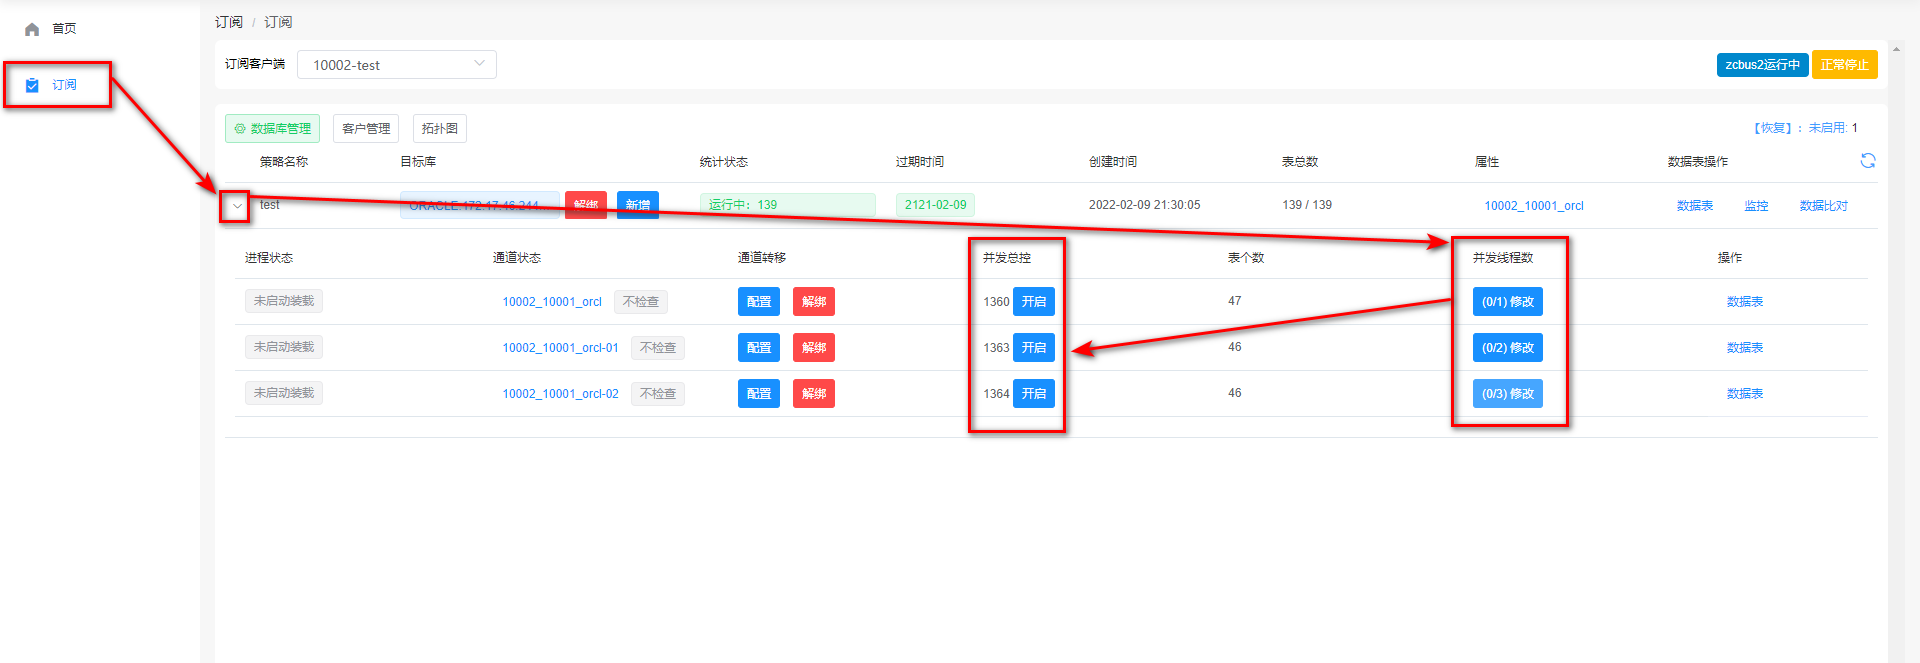Click the (0/1) 修改 thread count button
The image size is (1920, 663).
pos(1507,302)
